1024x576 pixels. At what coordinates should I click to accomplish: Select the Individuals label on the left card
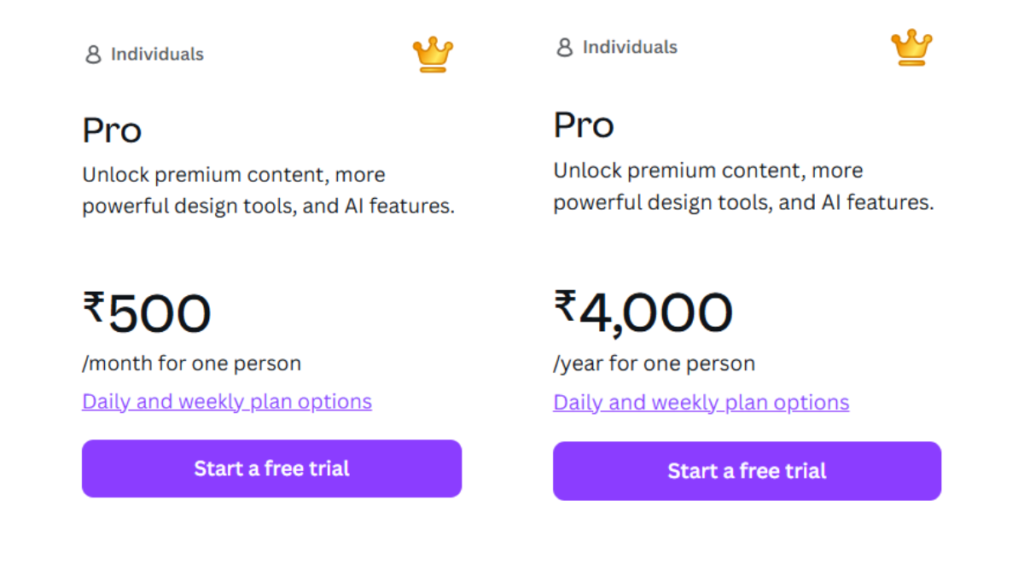[x=156, y=53]
